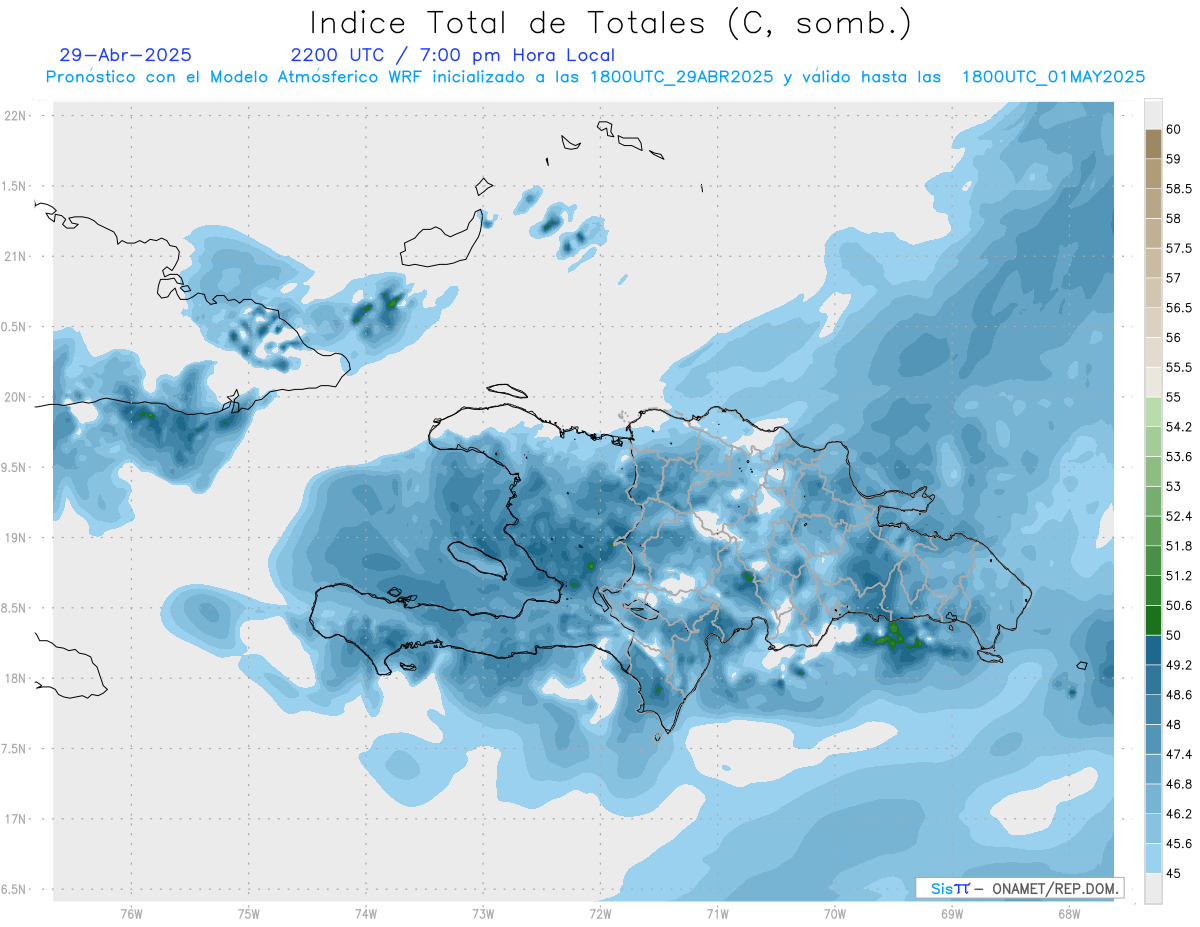Click valid-until time "1800UTC_01MAY2025"
This screenshot has height=927, width=1200.
point(1053,77)
